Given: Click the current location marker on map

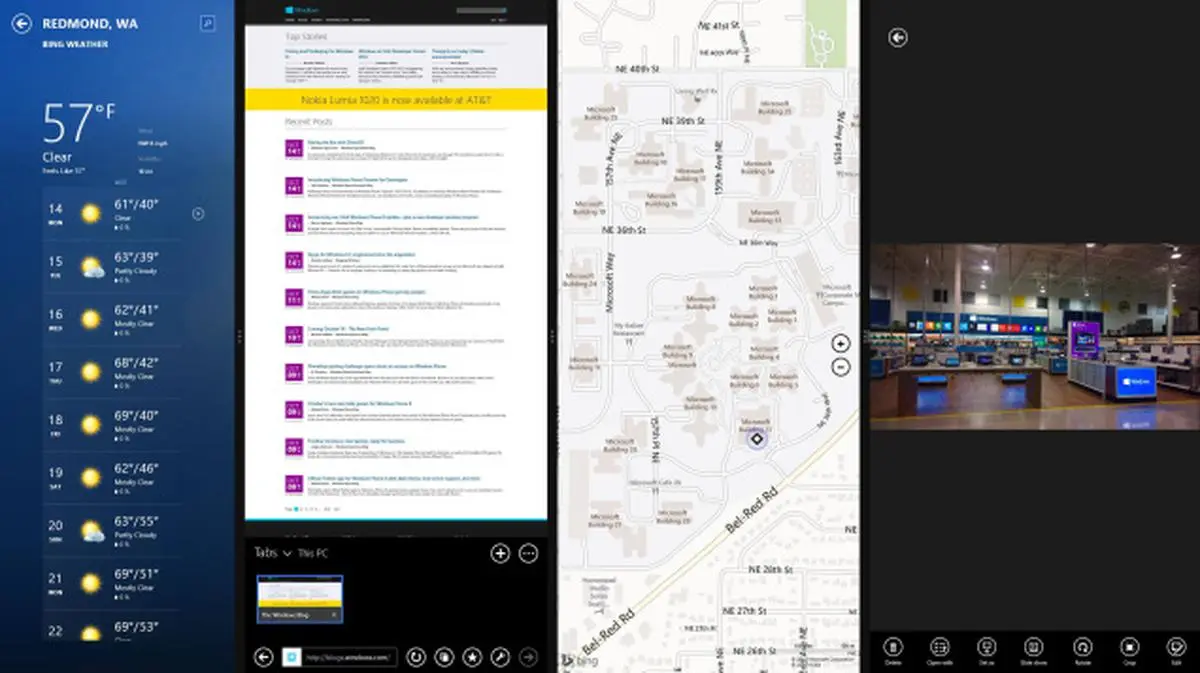Looking at the screenshot, I should point(757,438).
